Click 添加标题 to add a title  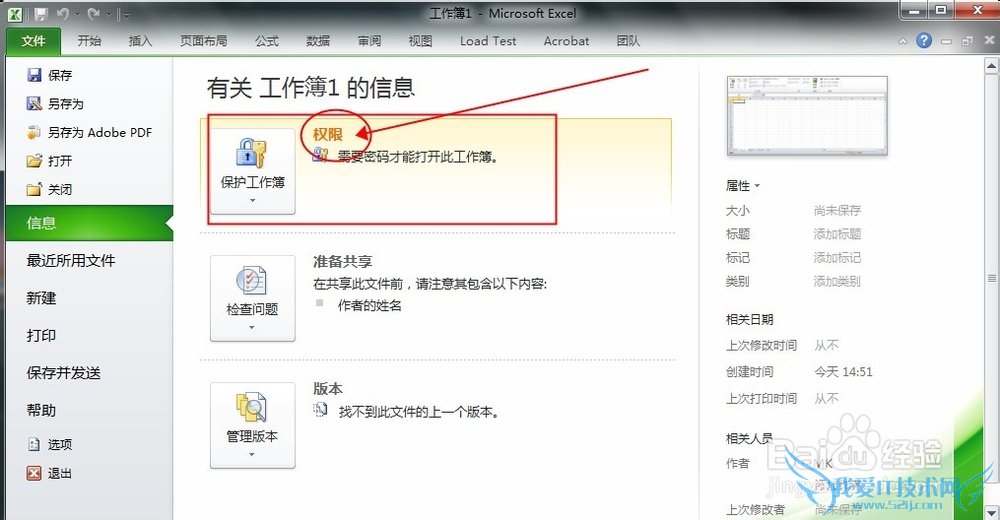[x=837, y=234]
